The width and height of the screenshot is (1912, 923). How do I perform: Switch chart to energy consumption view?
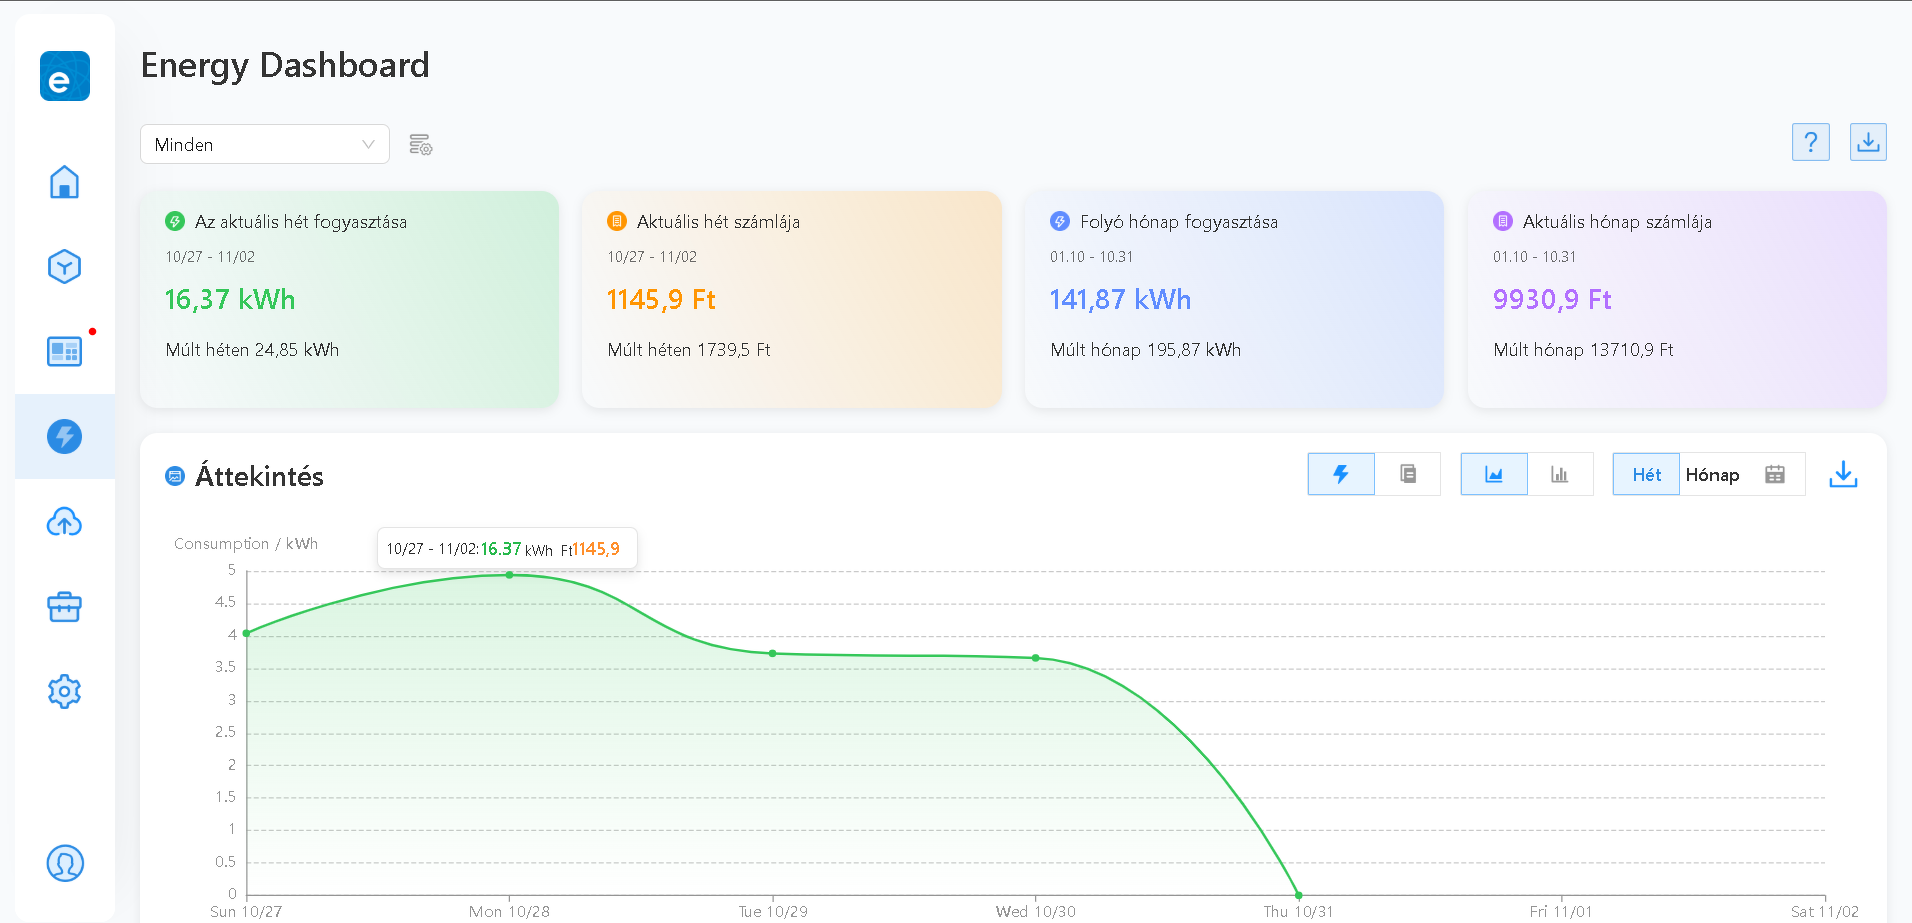click(1341, 474)
